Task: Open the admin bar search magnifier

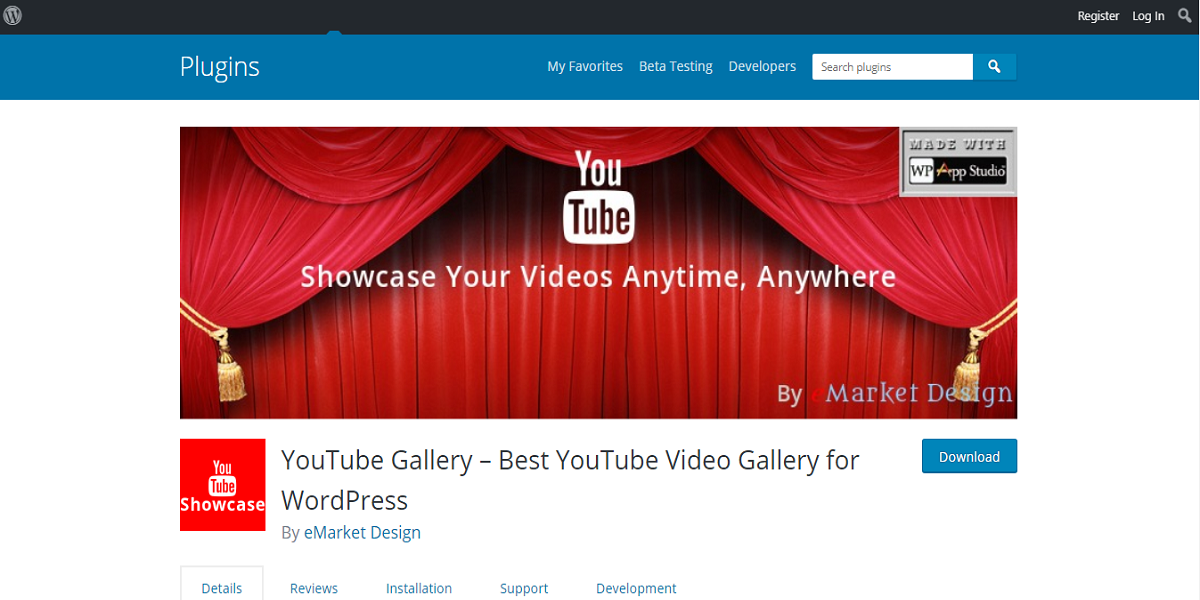Action: click(1185, 16)
